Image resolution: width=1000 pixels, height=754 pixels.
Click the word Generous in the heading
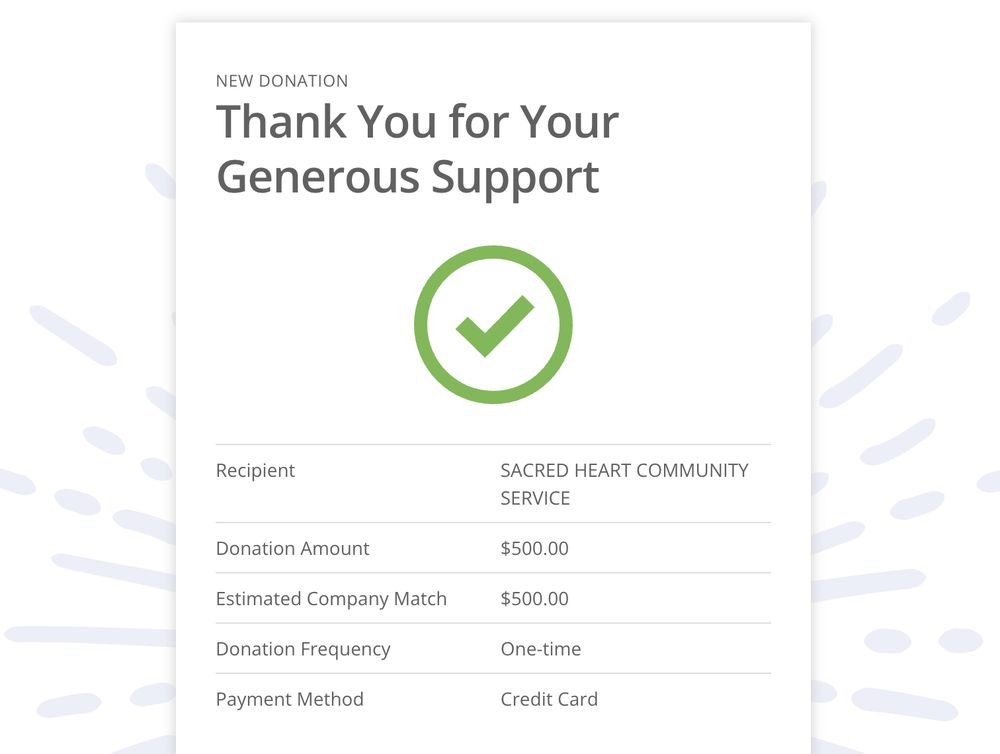(318, 177)
